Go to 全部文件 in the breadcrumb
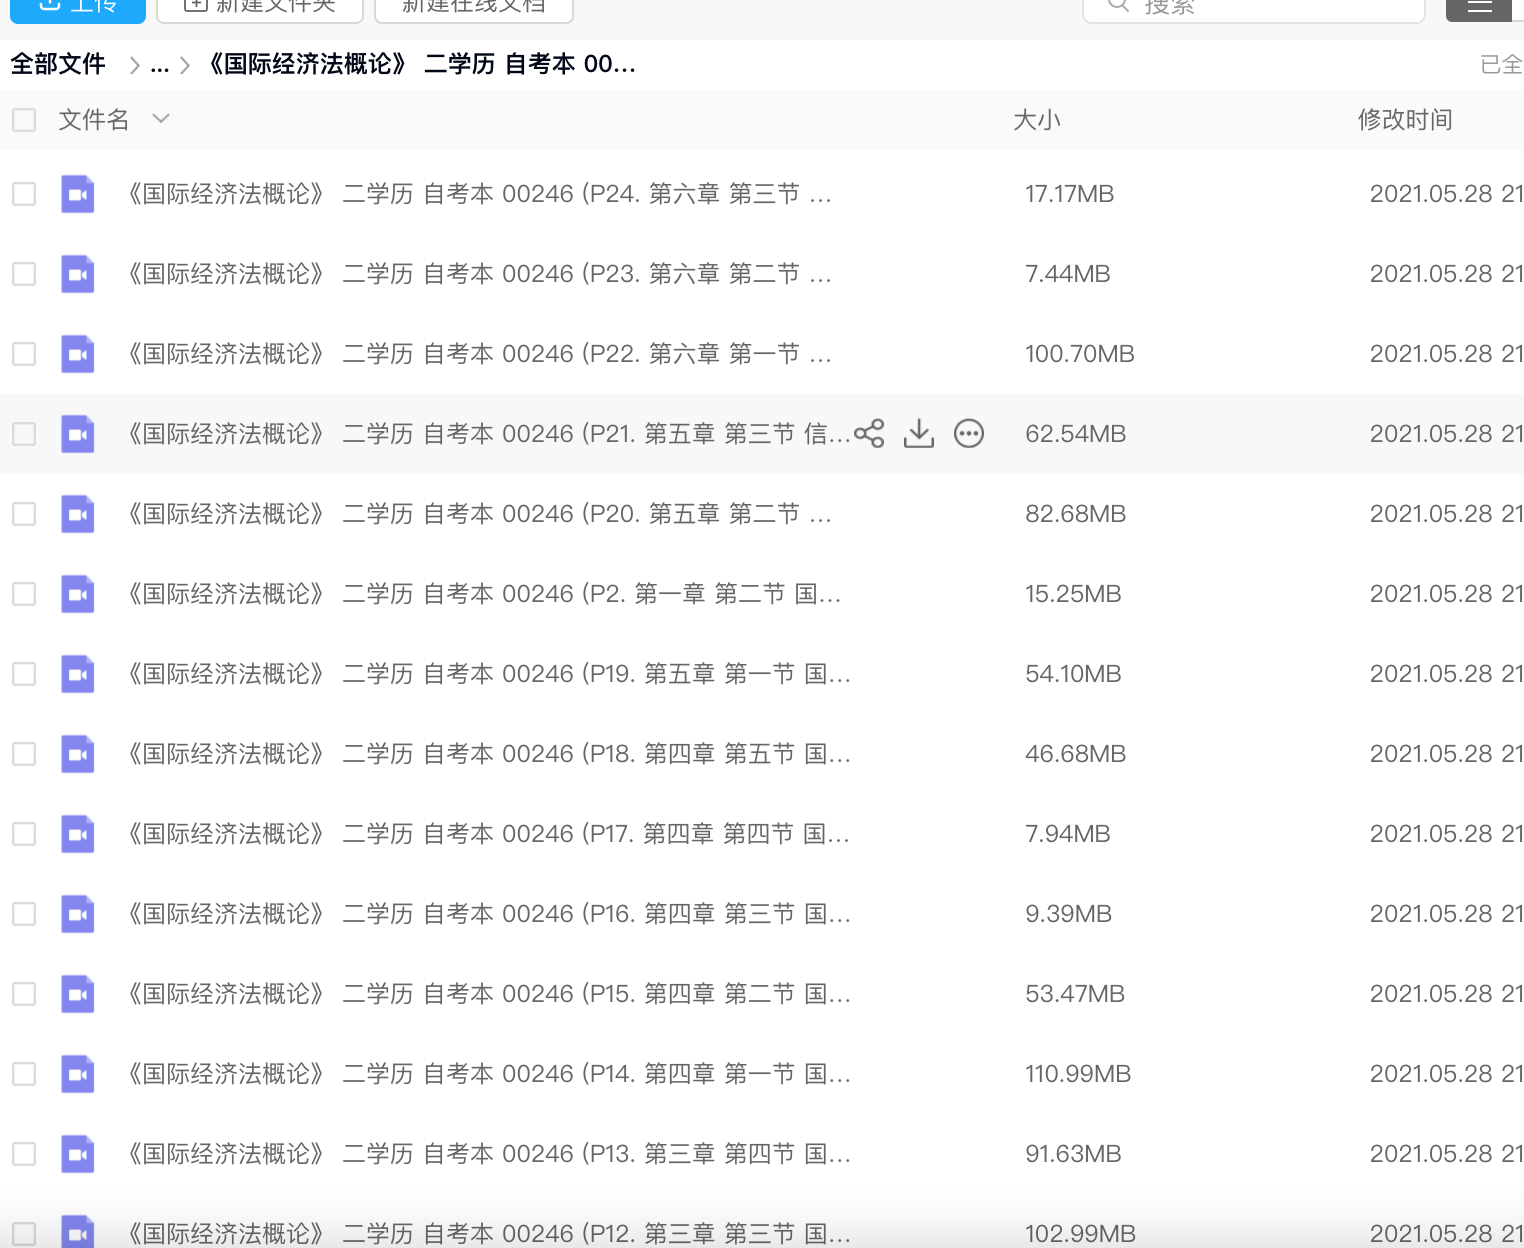 pos(58,64)
